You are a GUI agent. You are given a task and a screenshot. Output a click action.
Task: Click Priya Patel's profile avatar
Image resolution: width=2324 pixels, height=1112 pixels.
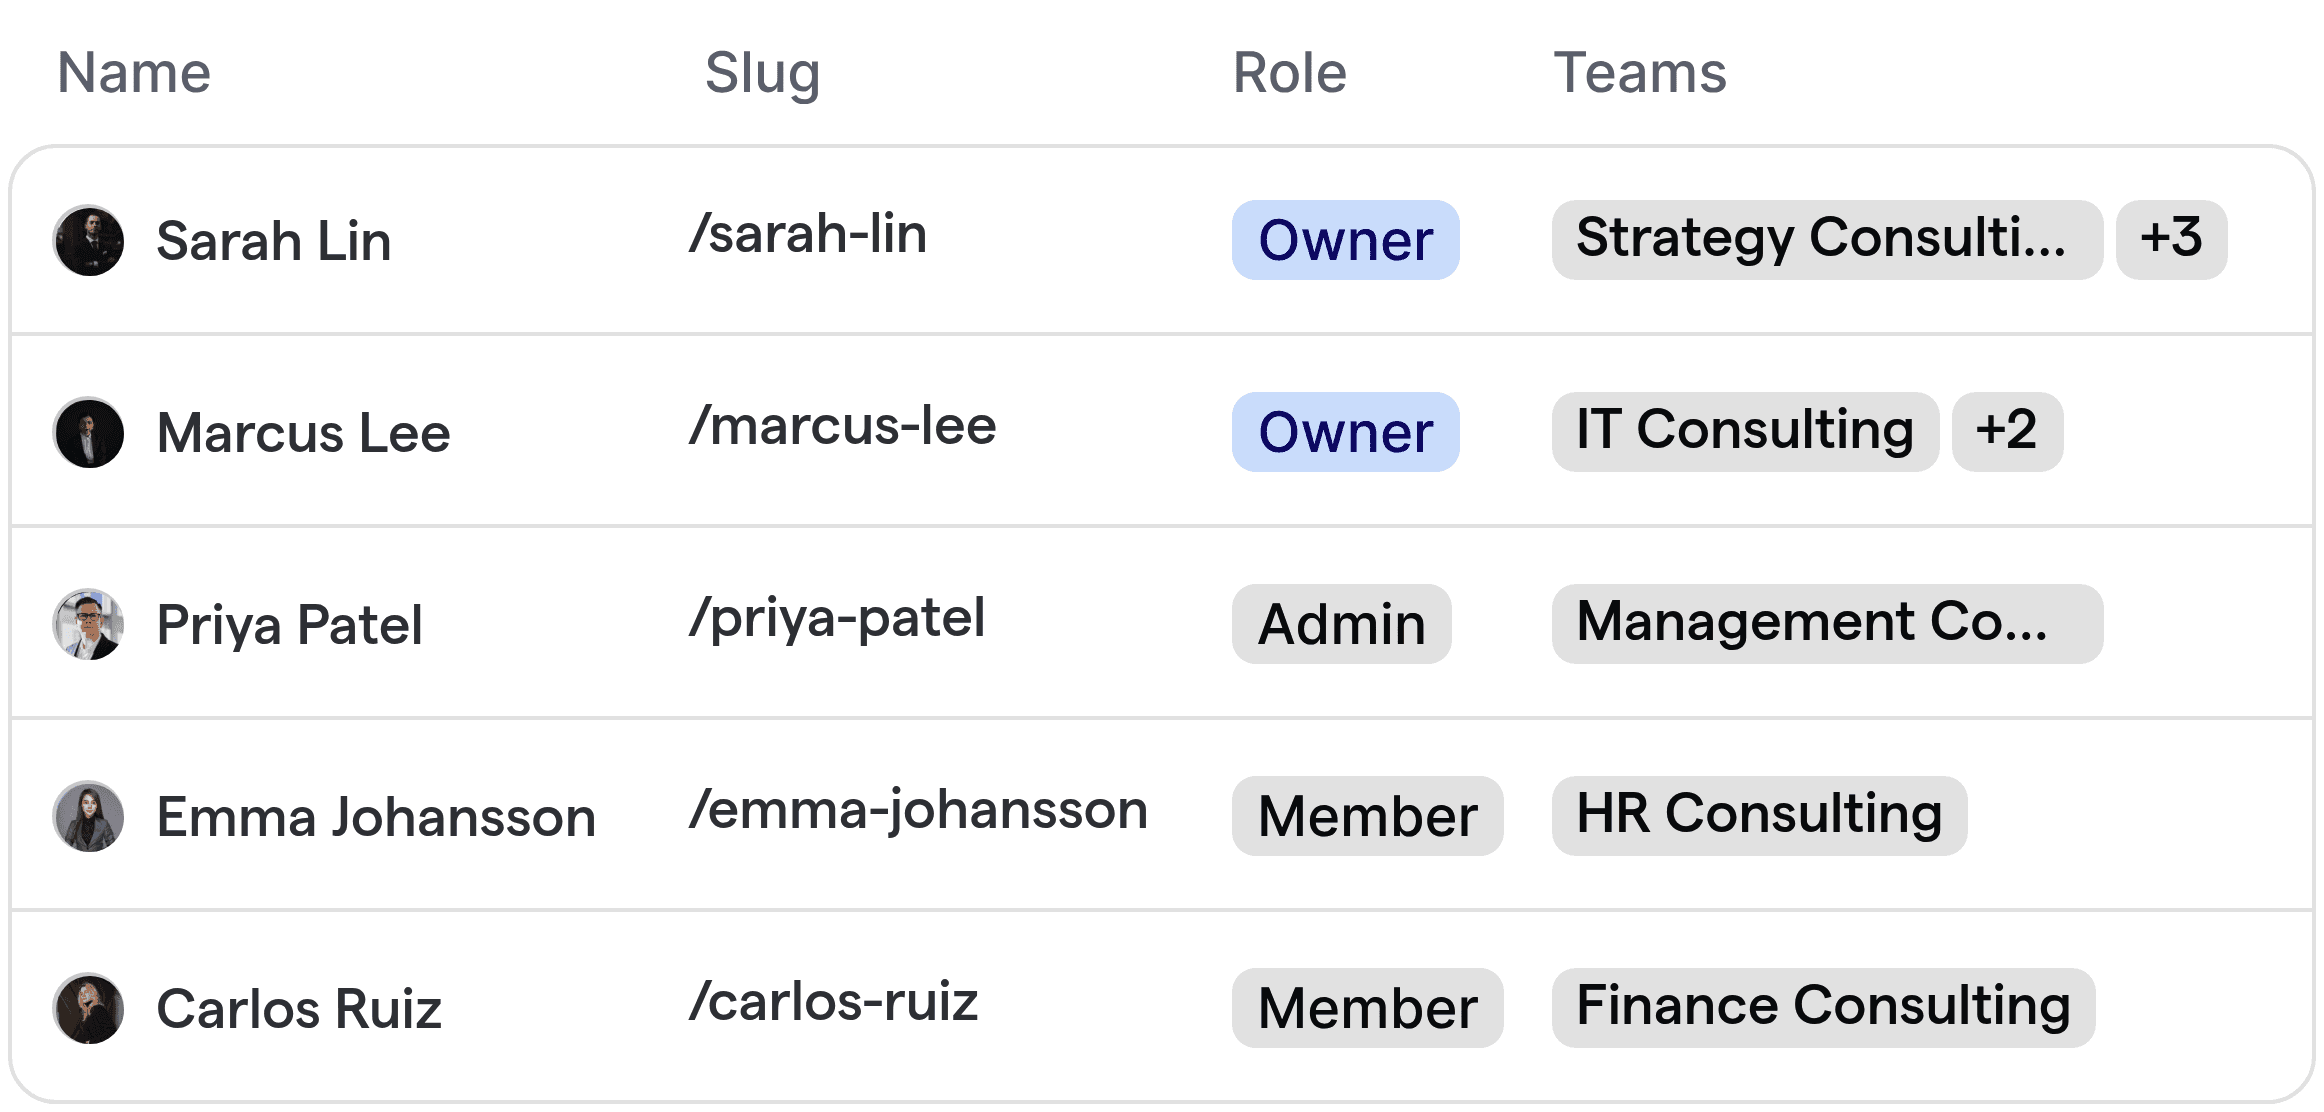(88, 624)
